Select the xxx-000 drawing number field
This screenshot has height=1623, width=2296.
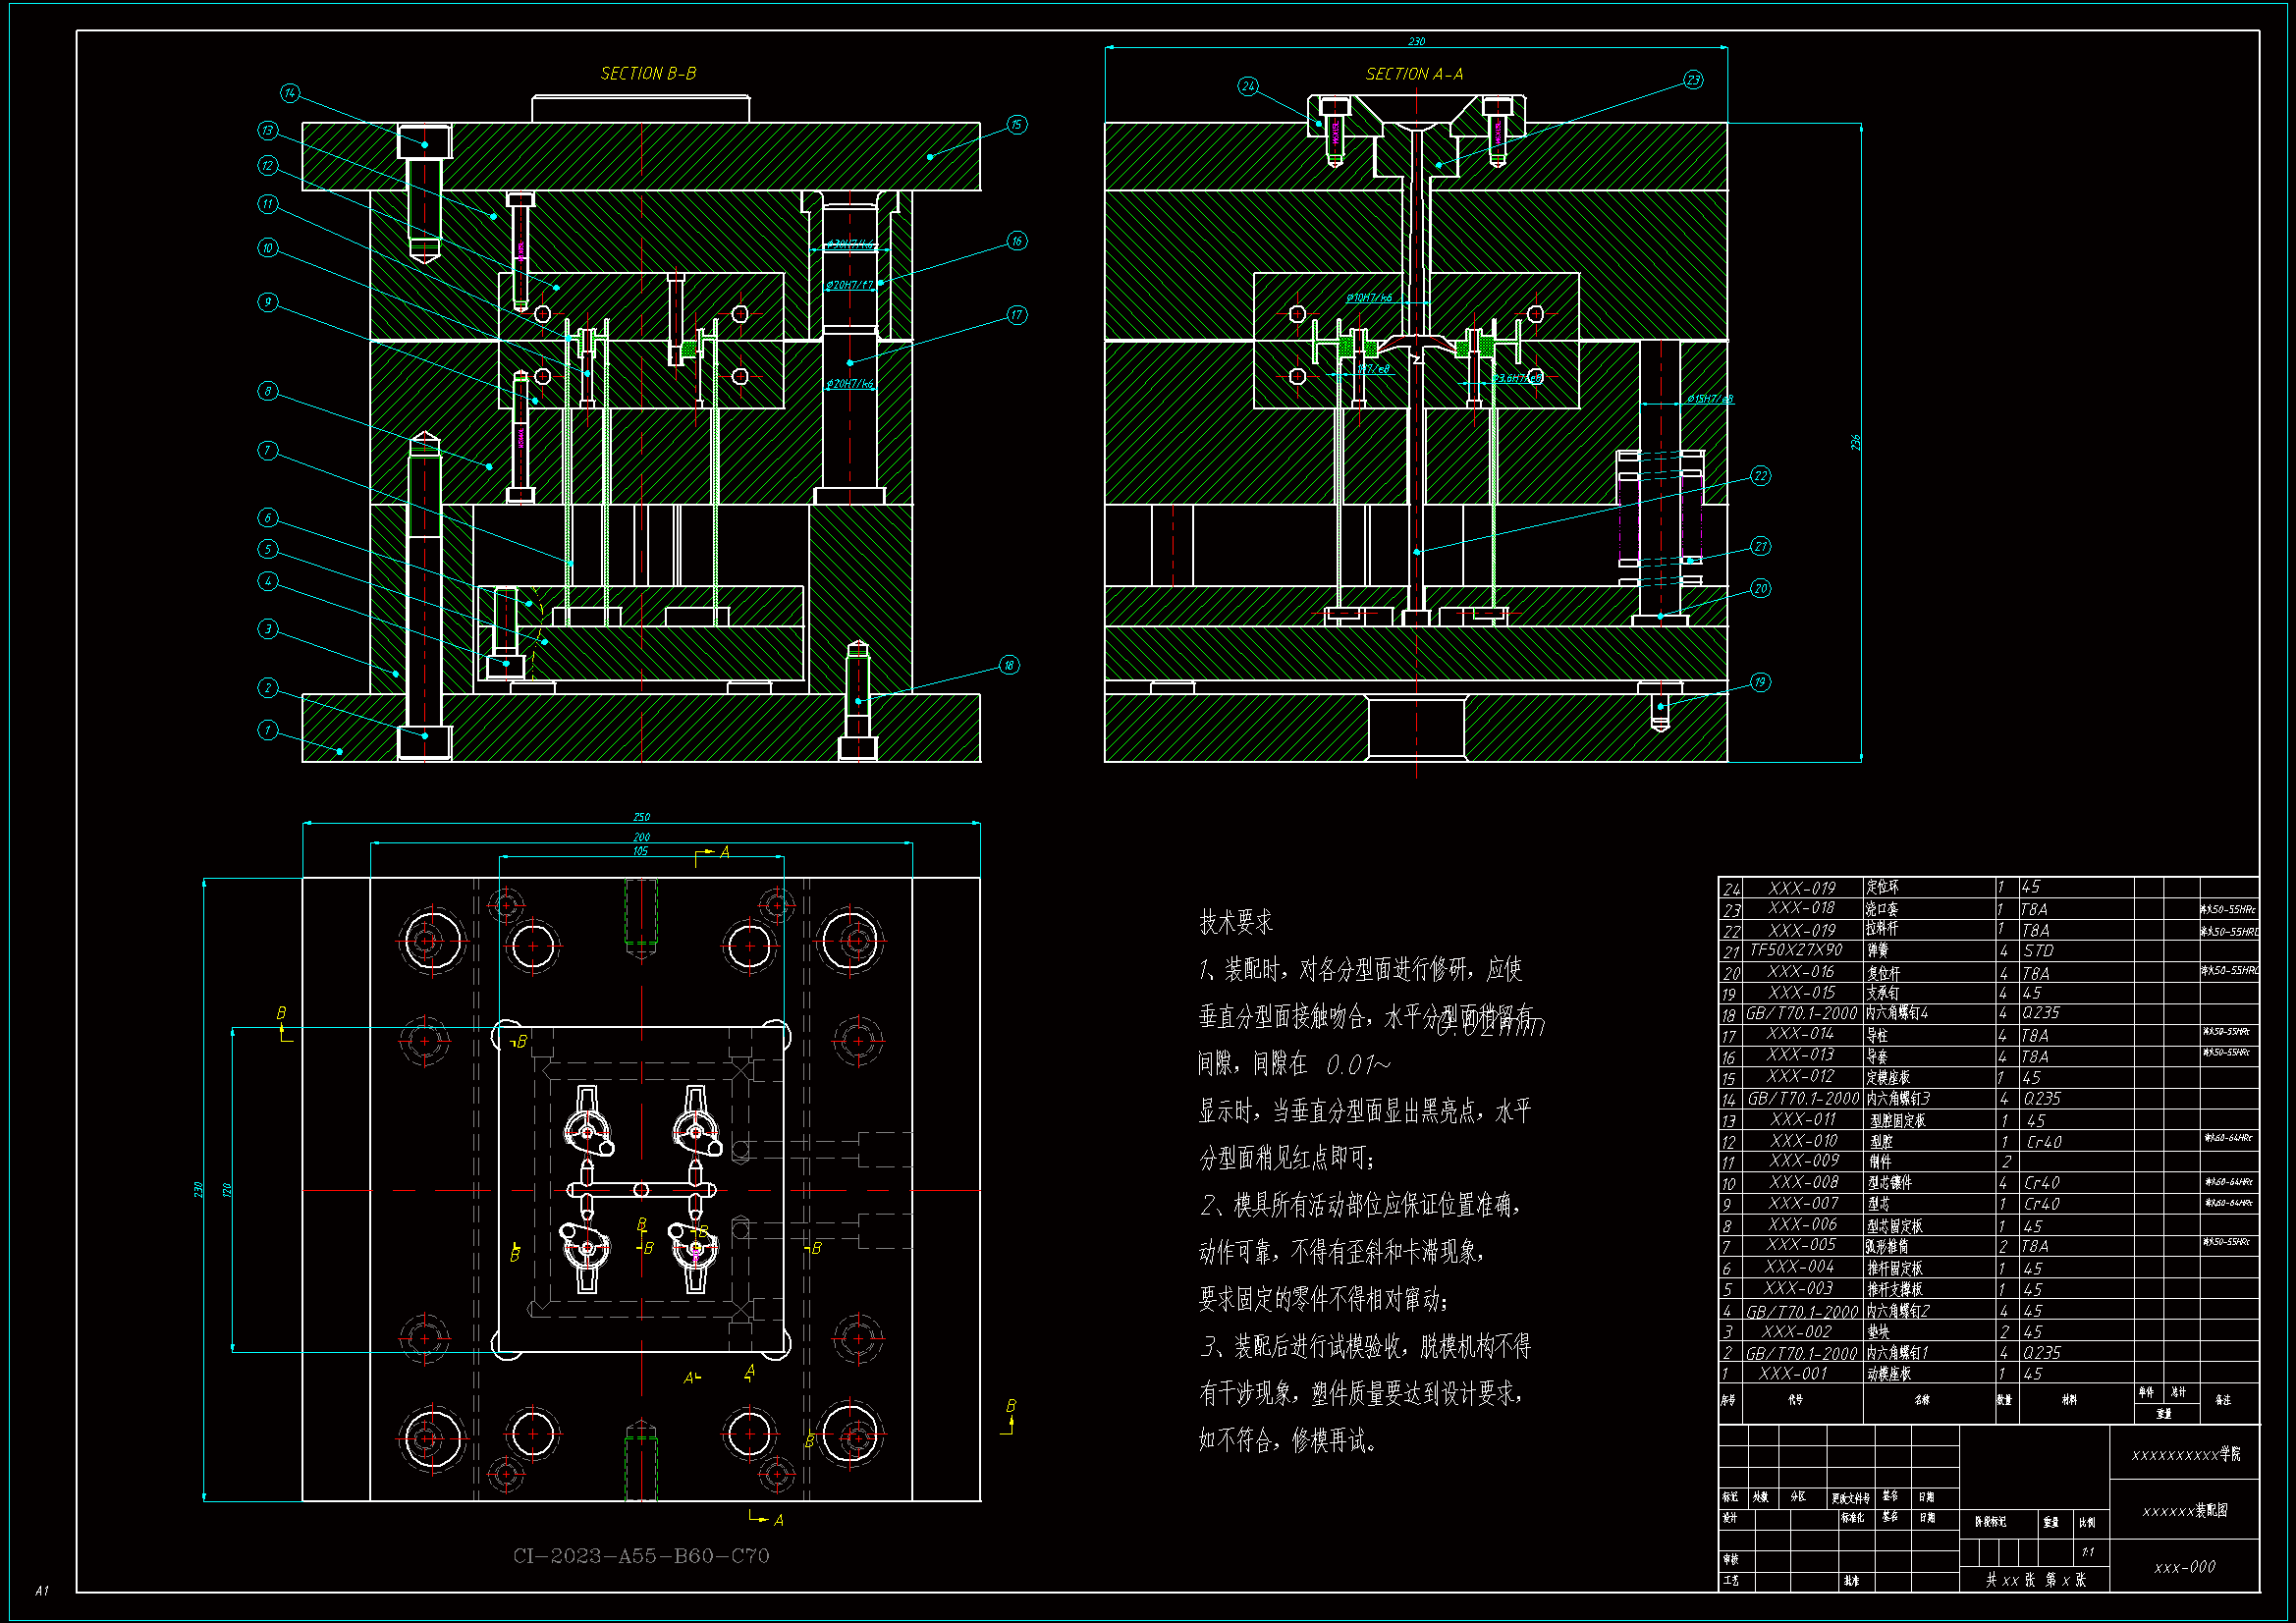pyautogui.click(x=2184, y=1567)
